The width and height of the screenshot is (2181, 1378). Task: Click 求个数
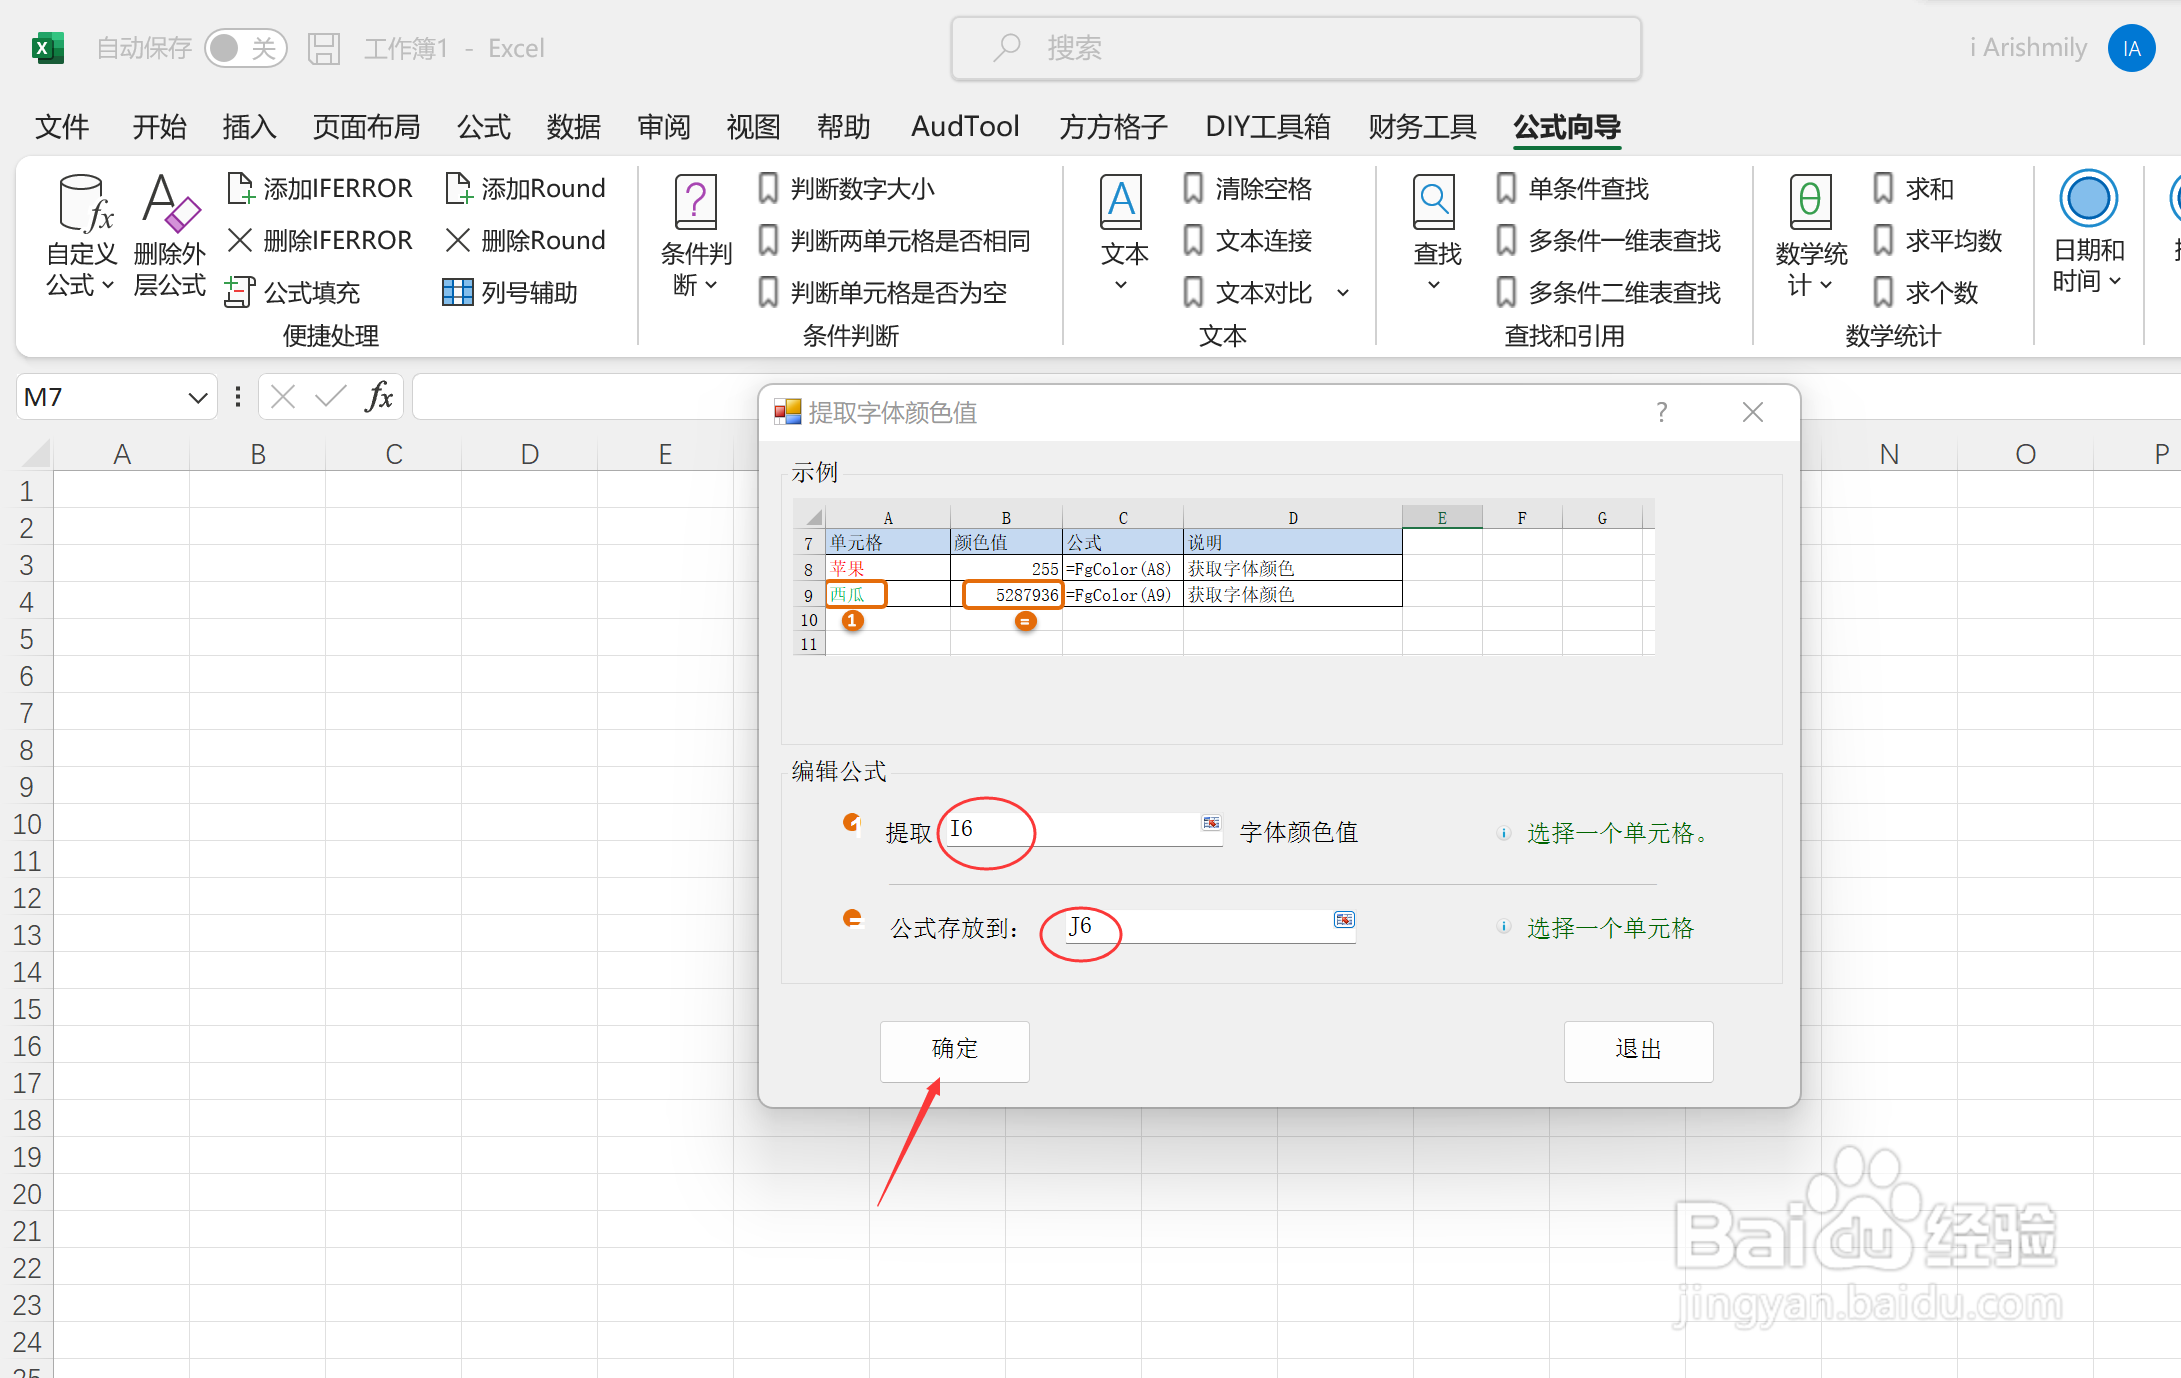[1925, 292]
